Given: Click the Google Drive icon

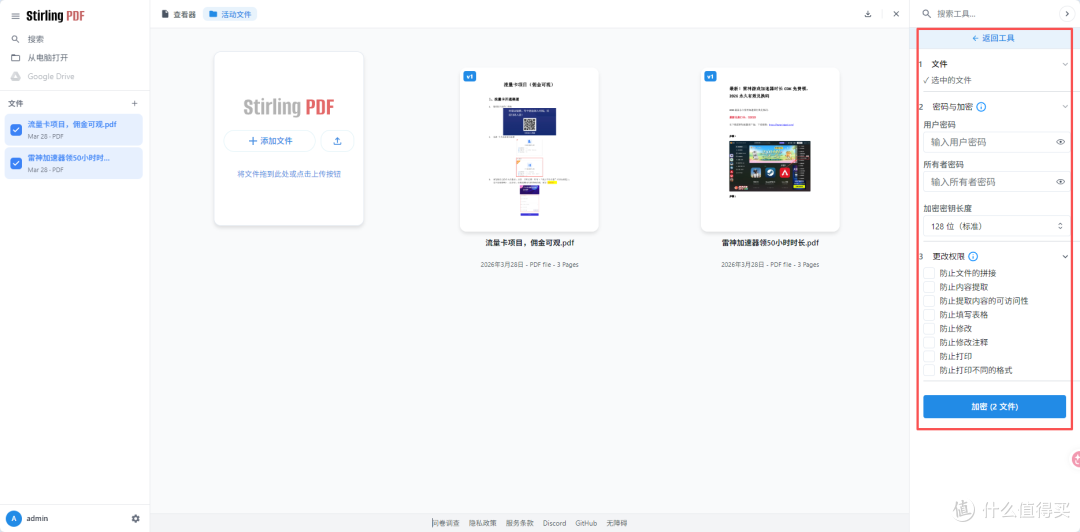Looking at the screenshot, I should [15, 76].
